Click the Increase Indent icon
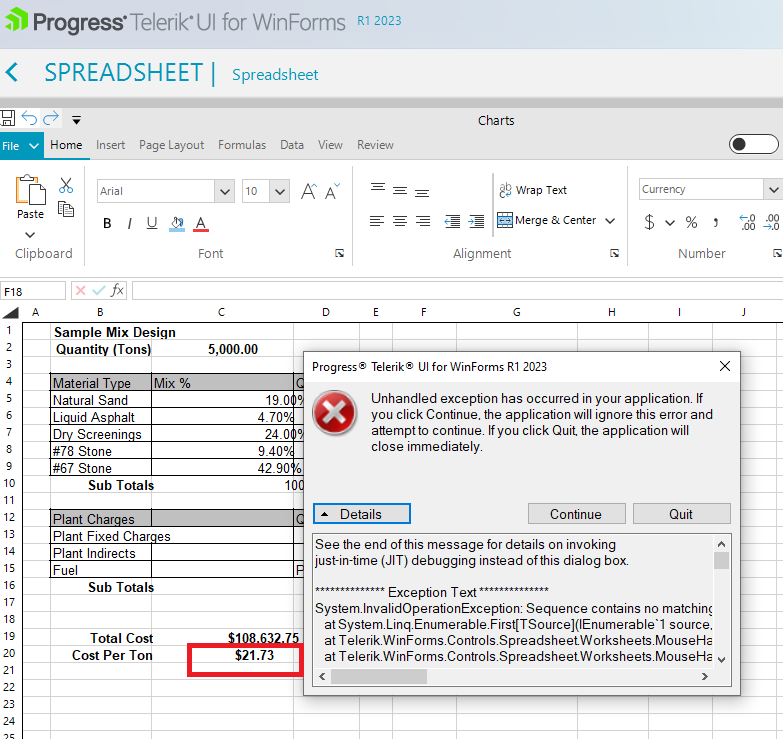The image size is (783, 739). pos(476,221)
